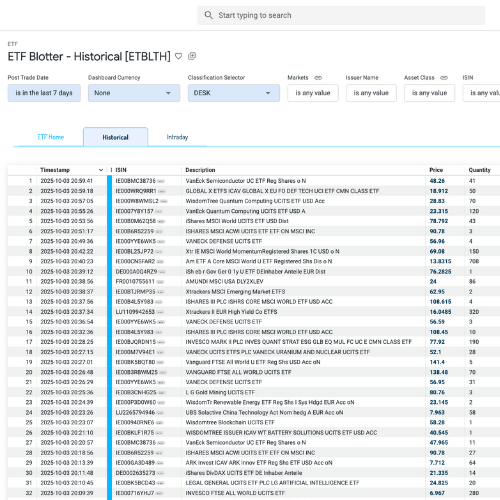This screenshot has height=500, width=500.
Task: Click the price value 141.4
Action: click(437, 362)
